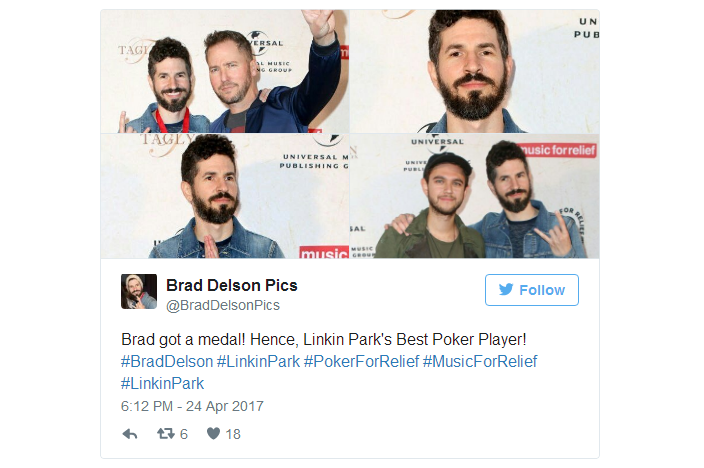Open the #PokerForRelief hashtag

tap(361, 362)
